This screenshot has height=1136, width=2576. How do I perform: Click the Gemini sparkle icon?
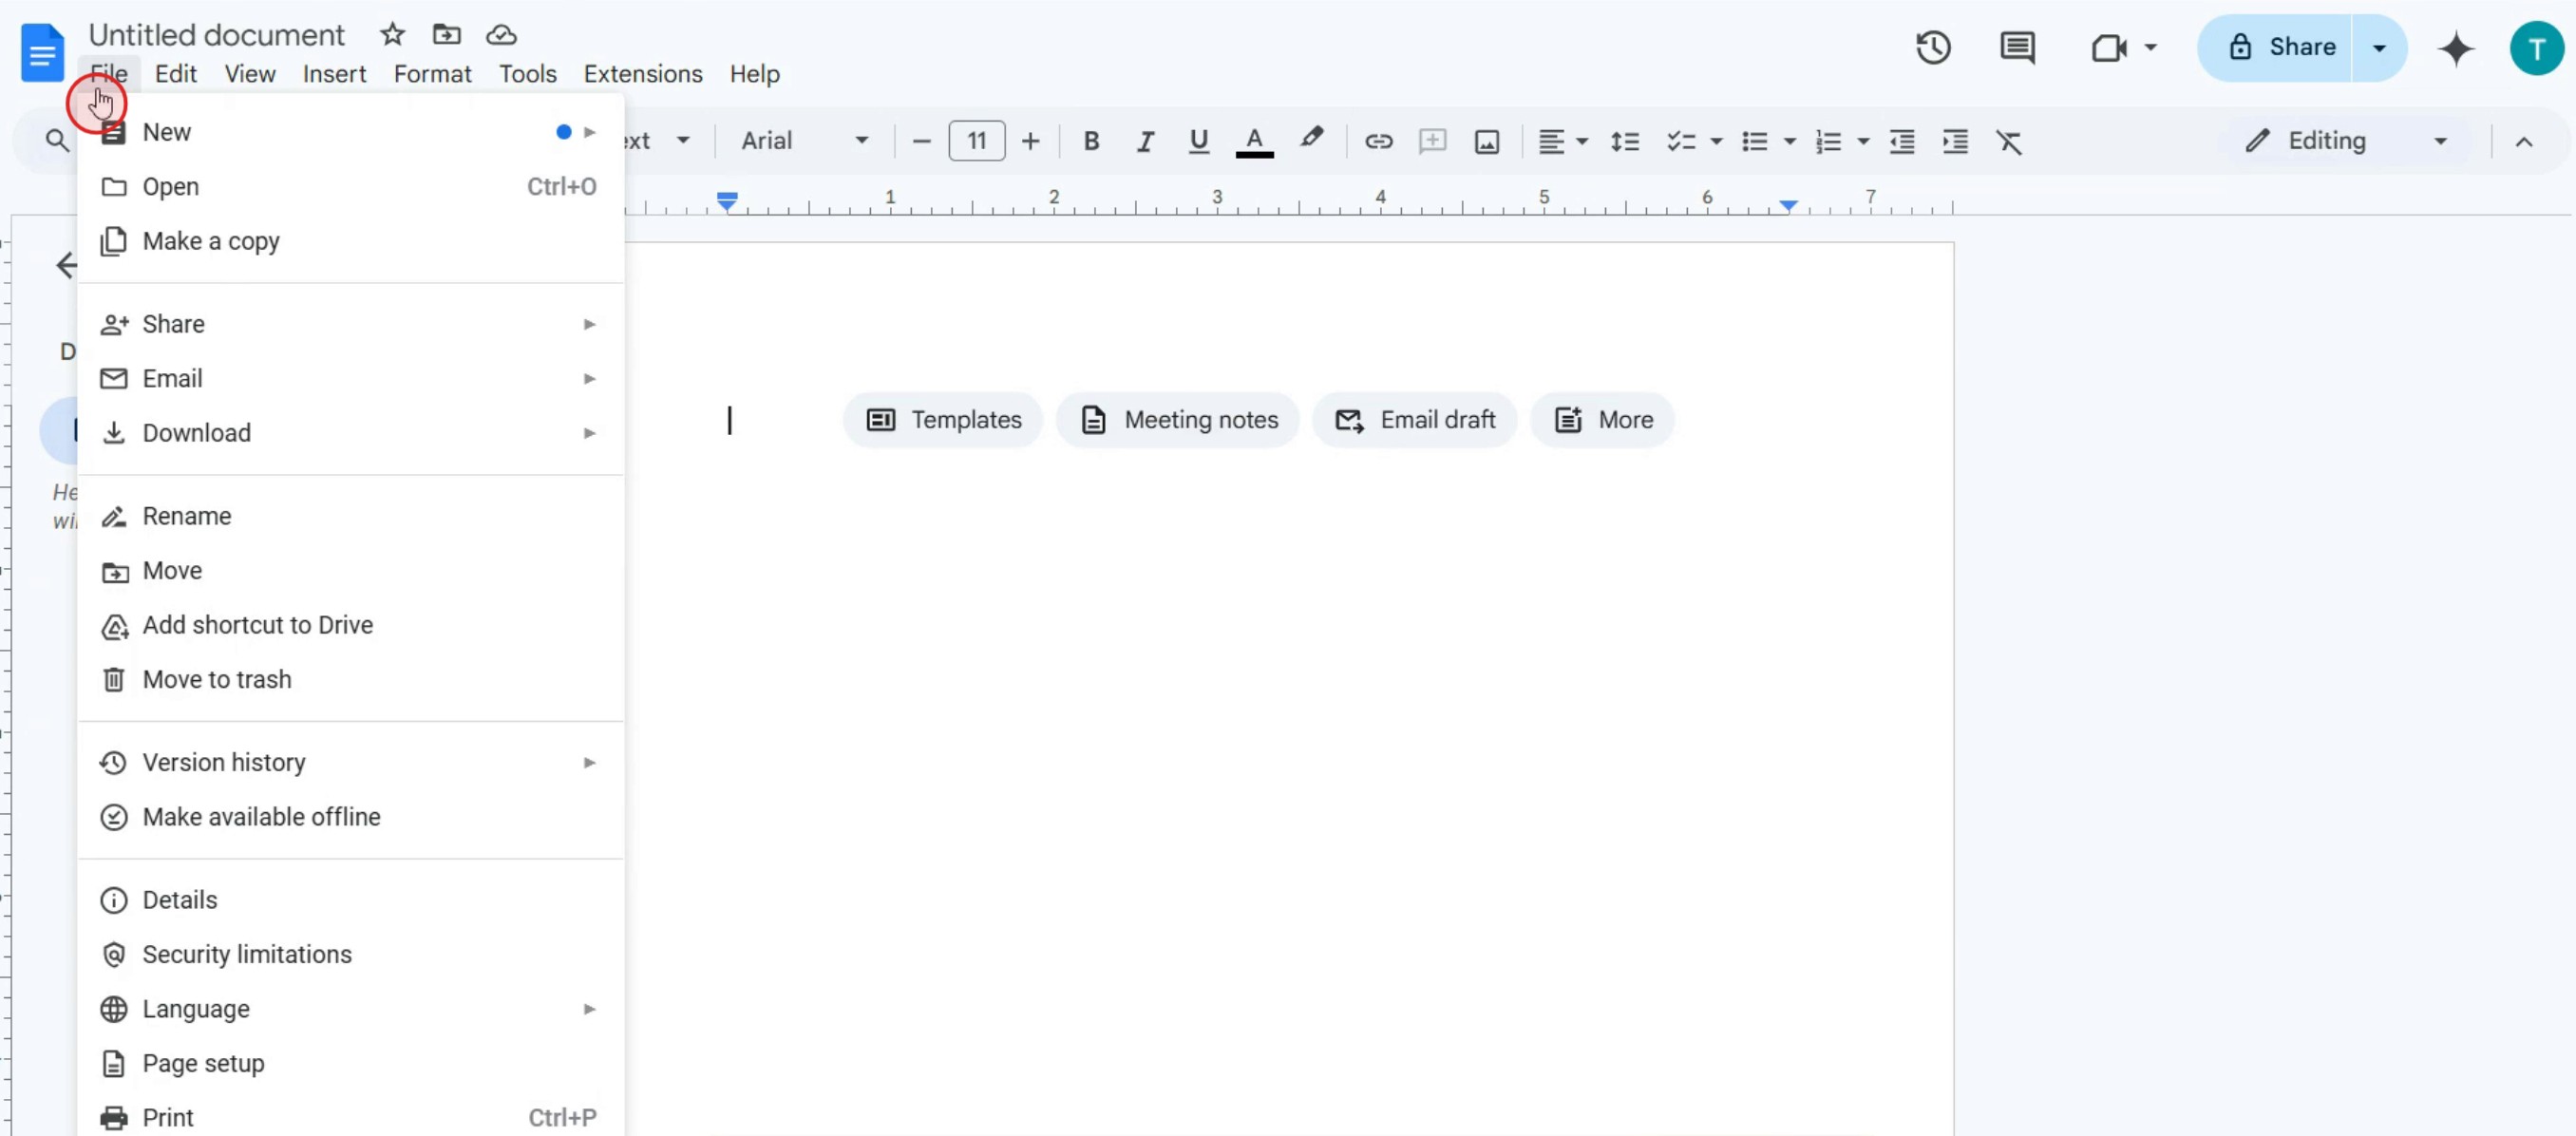pyautogui.click(x=2455, y=48)
